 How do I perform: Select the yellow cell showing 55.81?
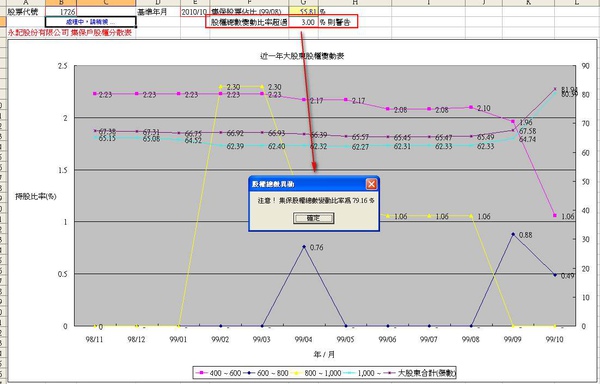coord(303,12)
